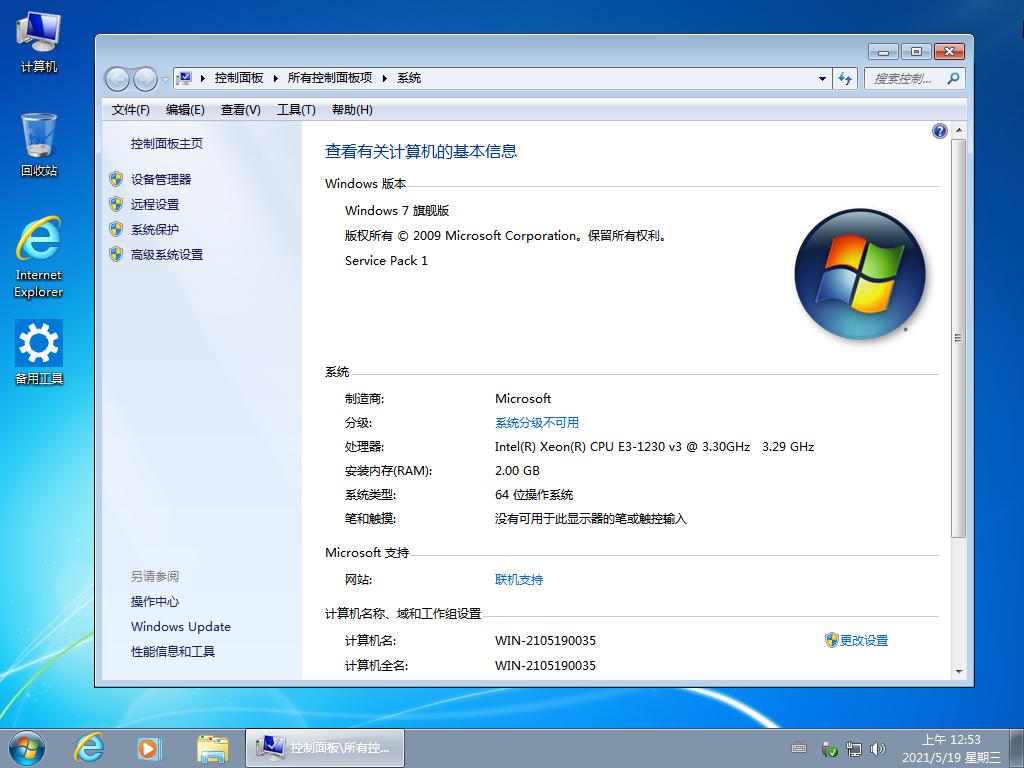Click the heading 查看有关计算机的基本信息
Viewport: 1024px width, 768px height.
click(x=421, y=152)
